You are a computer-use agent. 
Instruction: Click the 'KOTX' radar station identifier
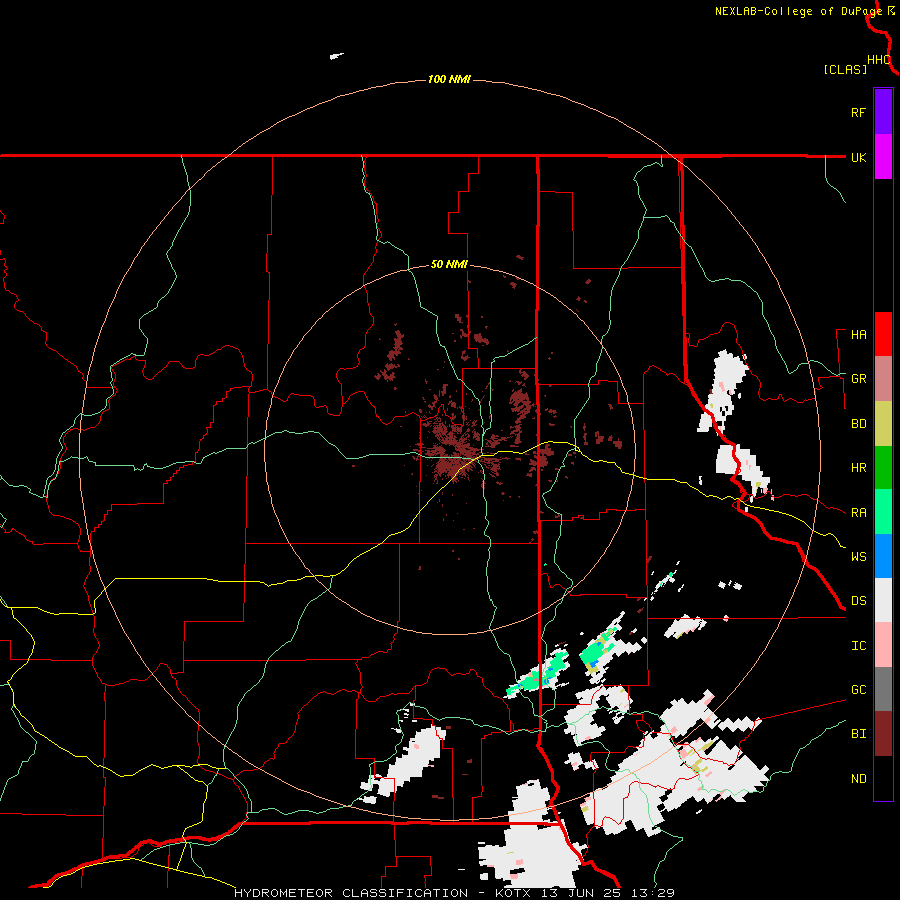[514, 893]
